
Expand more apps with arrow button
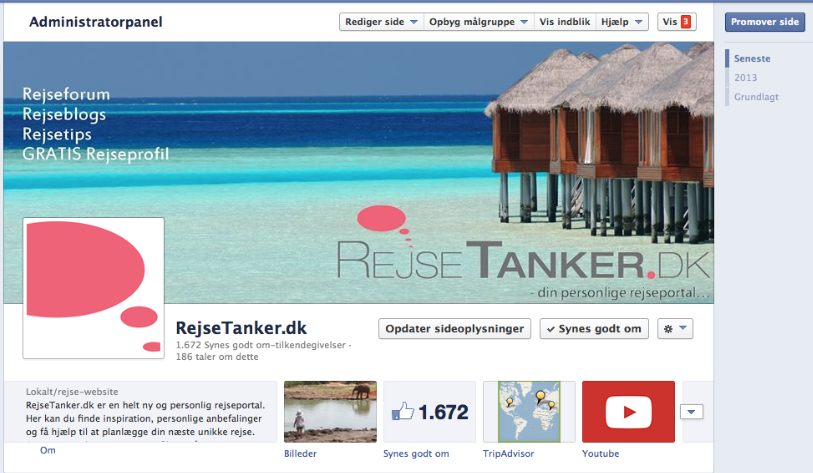pyautogui.click(x=692, y=412)
